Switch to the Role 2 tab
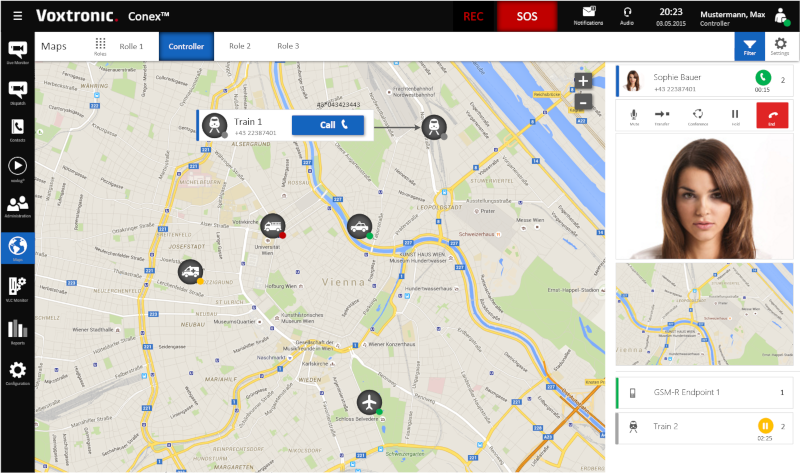The height and width of the screenshot is (473, 800). click(x=240, y=46)
